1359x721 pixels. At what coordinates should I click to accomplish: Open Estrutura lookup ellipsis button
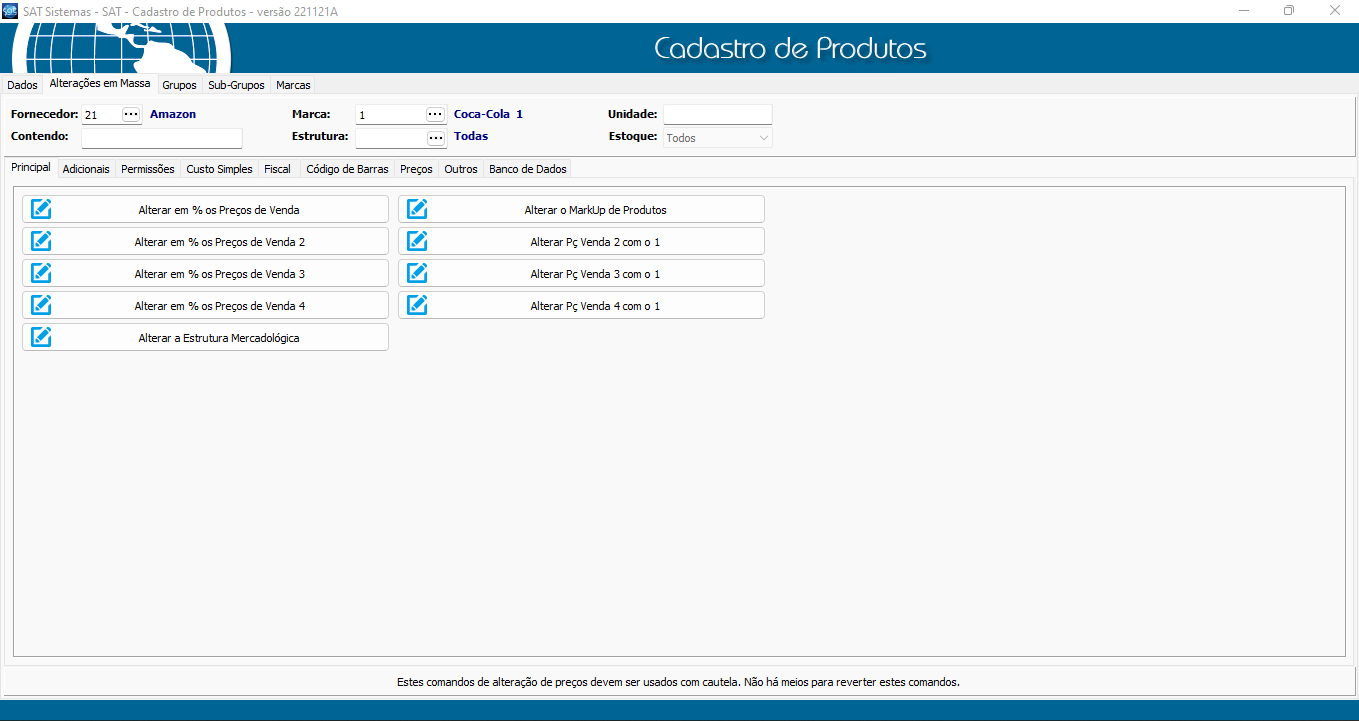tap(435, 138)
